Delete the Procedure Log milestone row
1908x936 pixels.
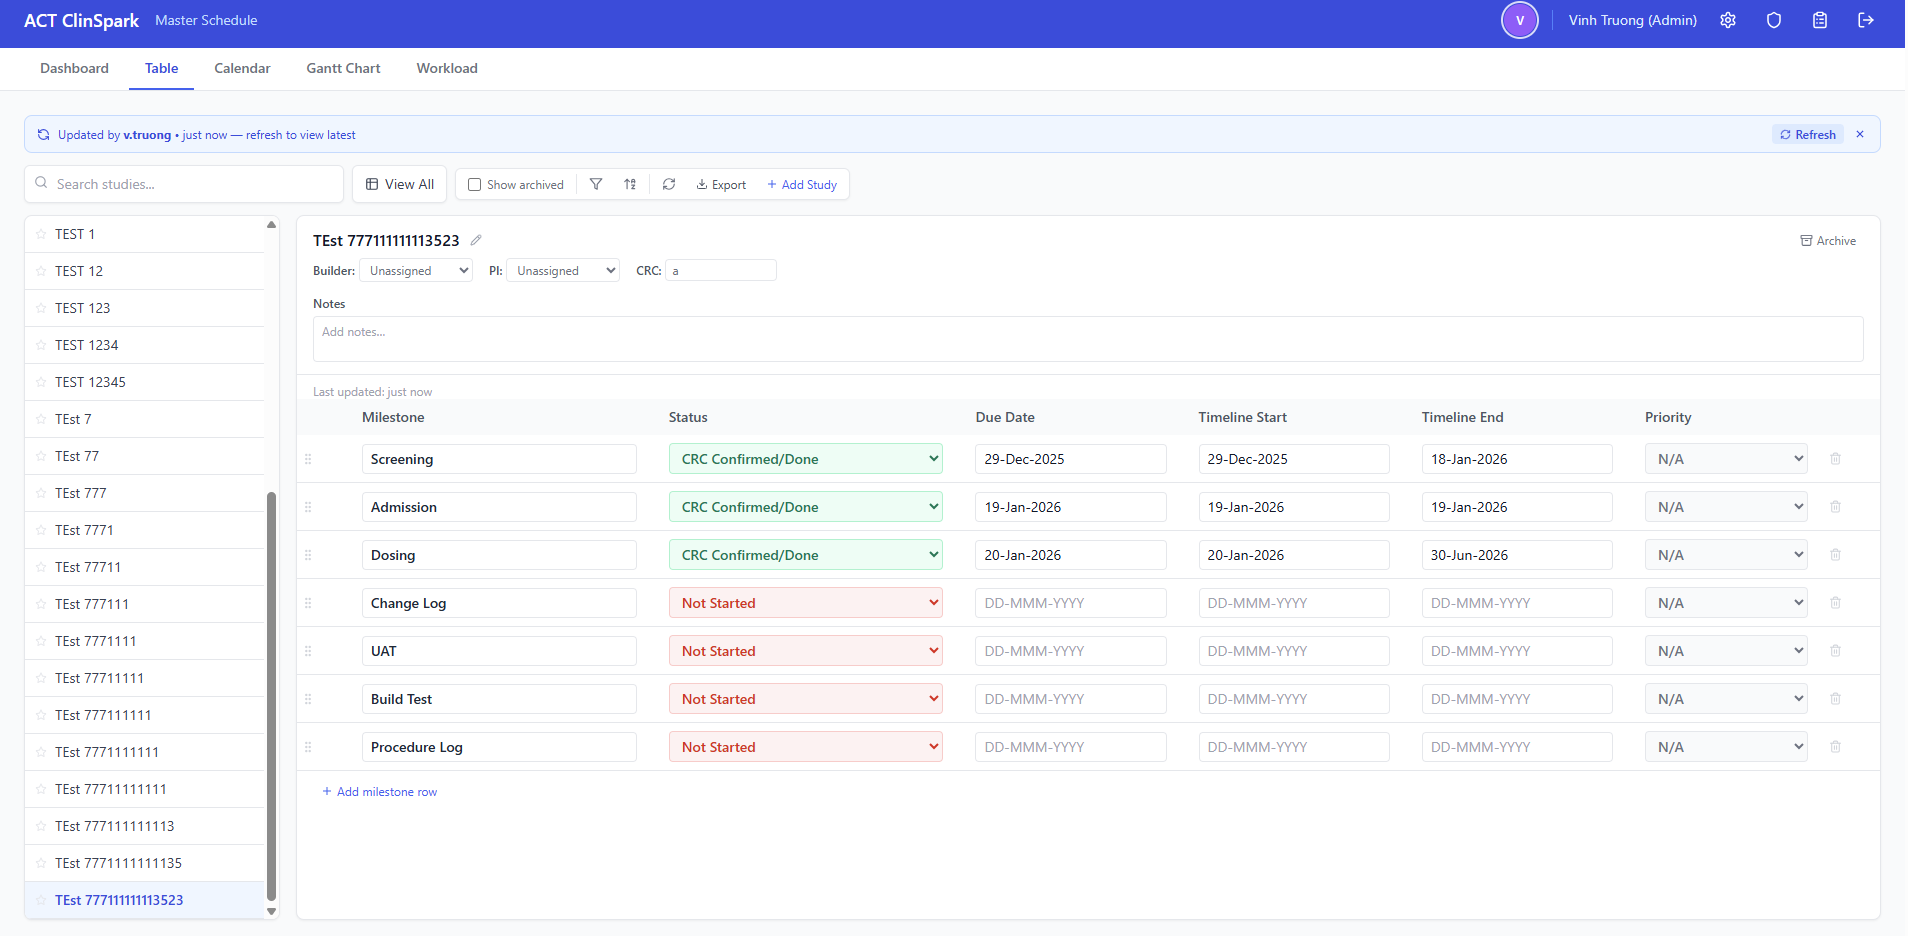point(1836,747)
